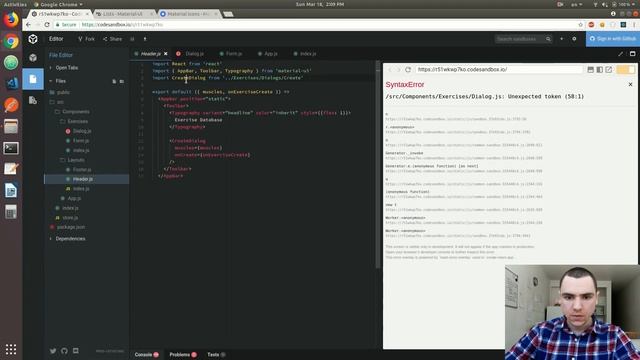Open Firefox from the Ubuntu dock
The image size is (640, 360).
pyautogui.click(x=11, y=19)
